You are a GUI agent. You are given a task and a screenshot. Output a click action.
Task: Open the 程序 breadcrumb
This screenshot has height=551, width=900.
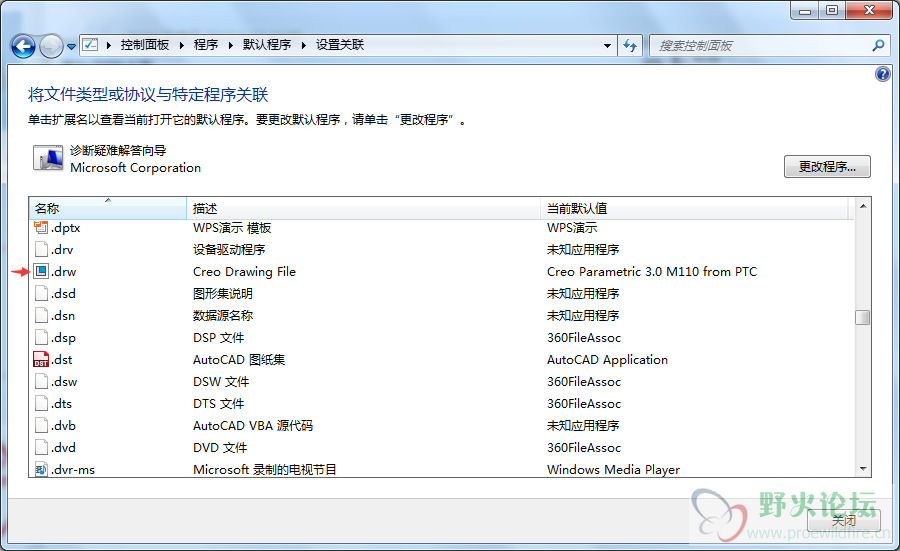(205, 45)
